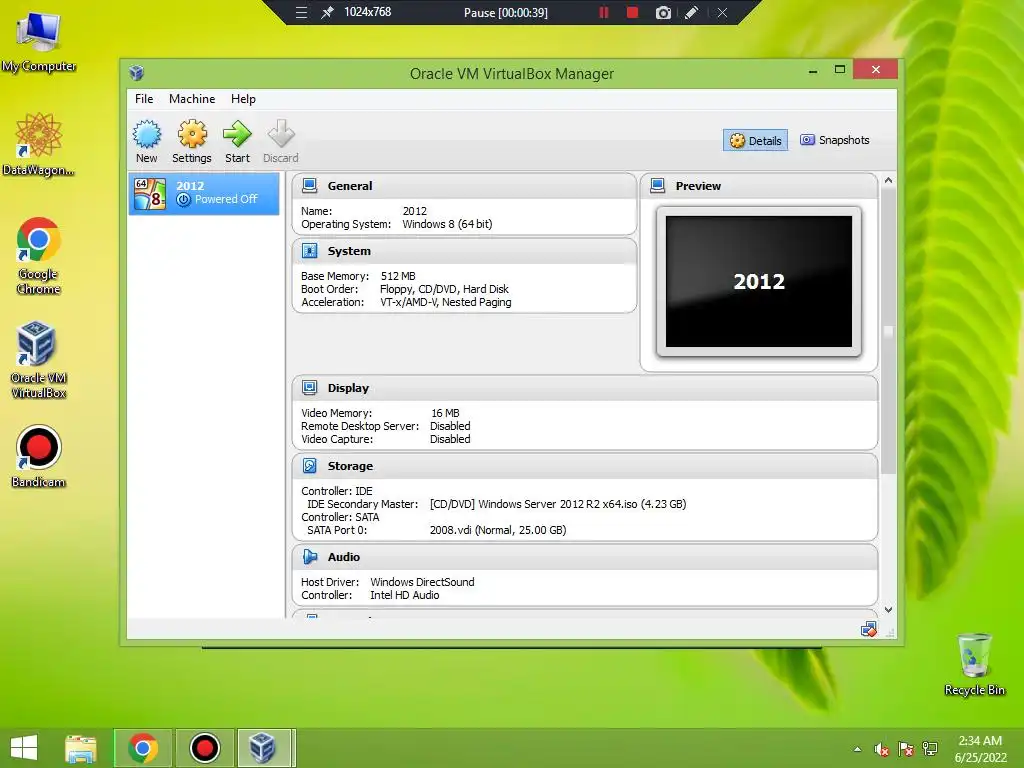Click Windows Server 2012 R2 x64.iso text
This screenshot has width=1024, height=768.
[x=558, y=504]
